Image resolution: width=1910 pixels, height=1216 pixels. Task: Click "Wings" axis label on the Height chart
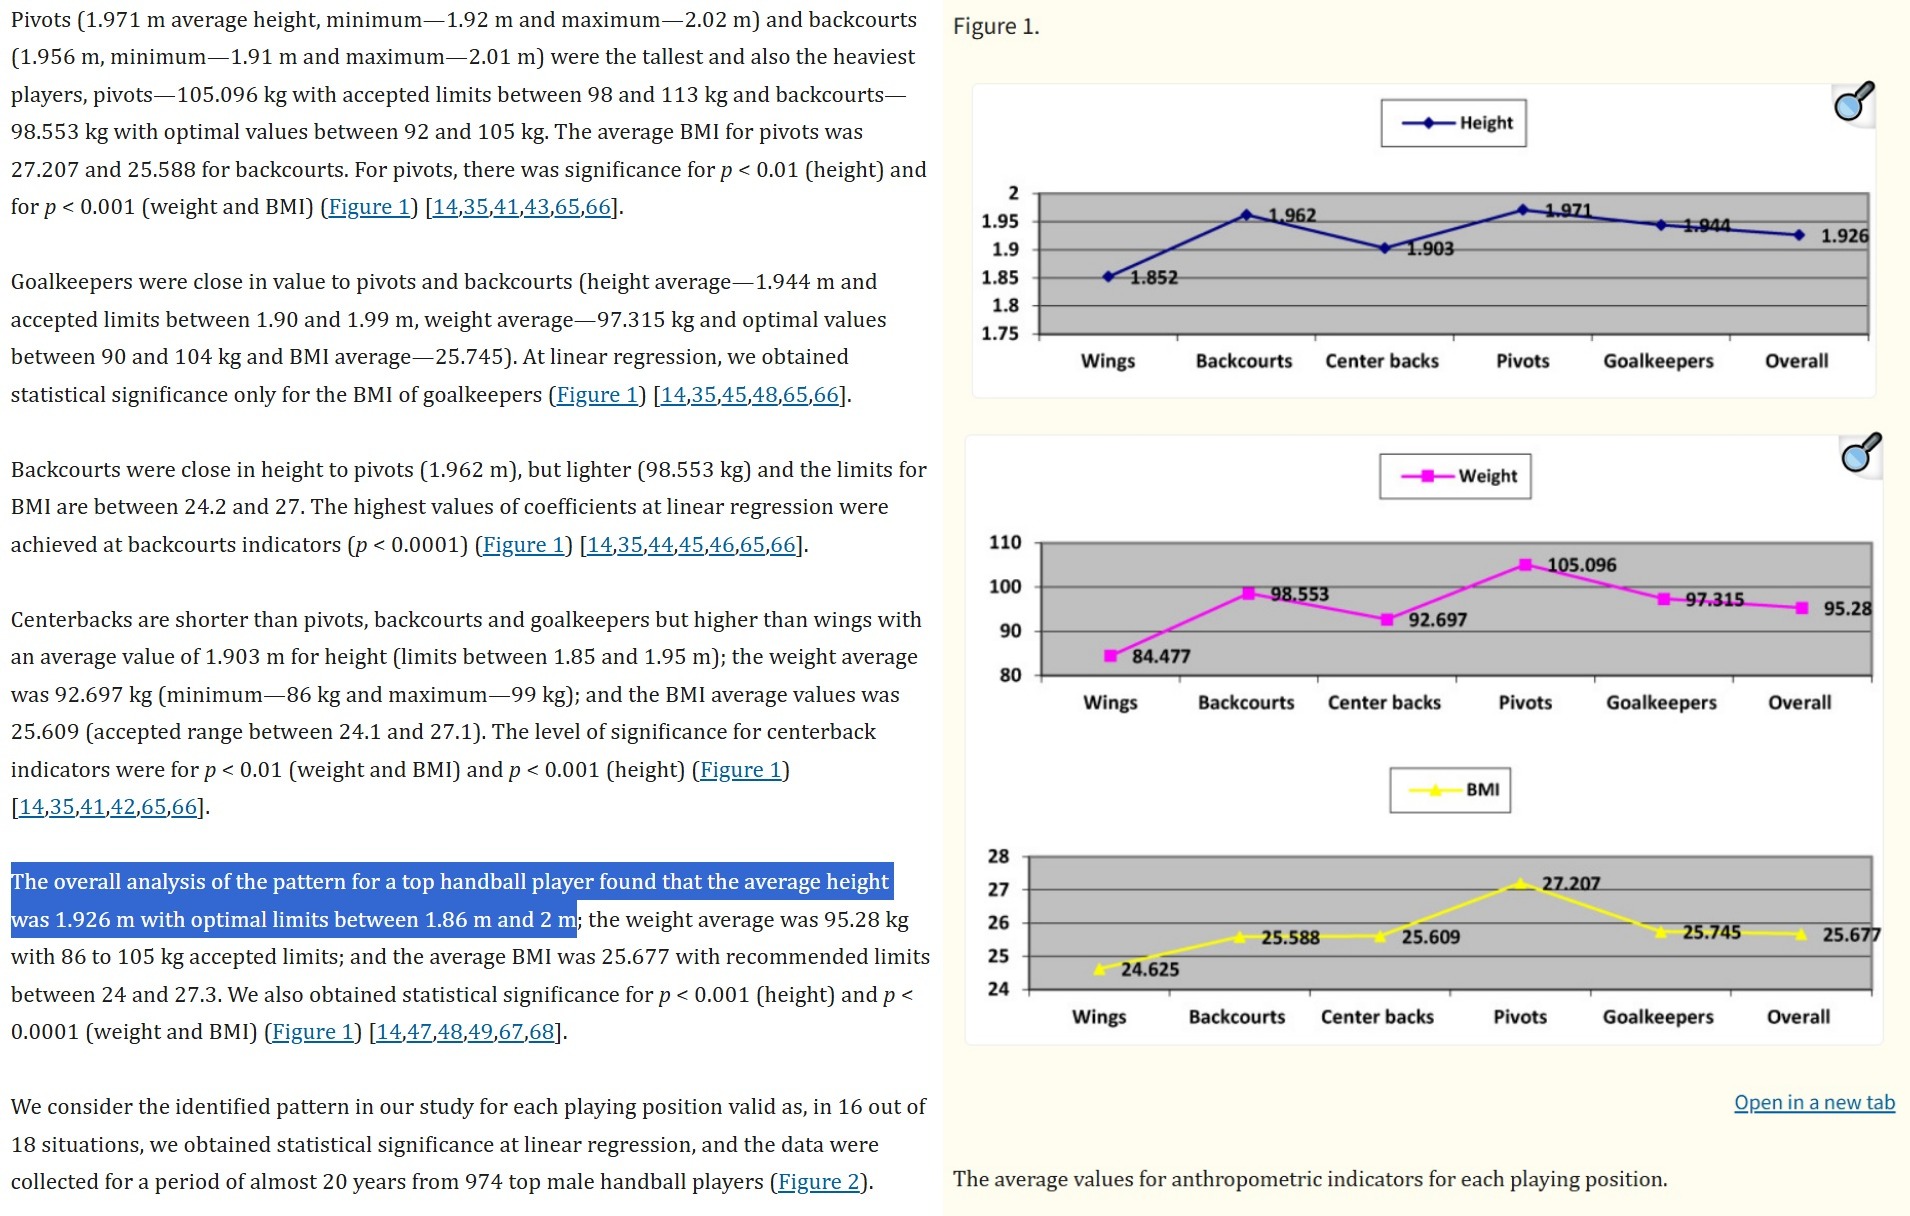[1108, 361]
